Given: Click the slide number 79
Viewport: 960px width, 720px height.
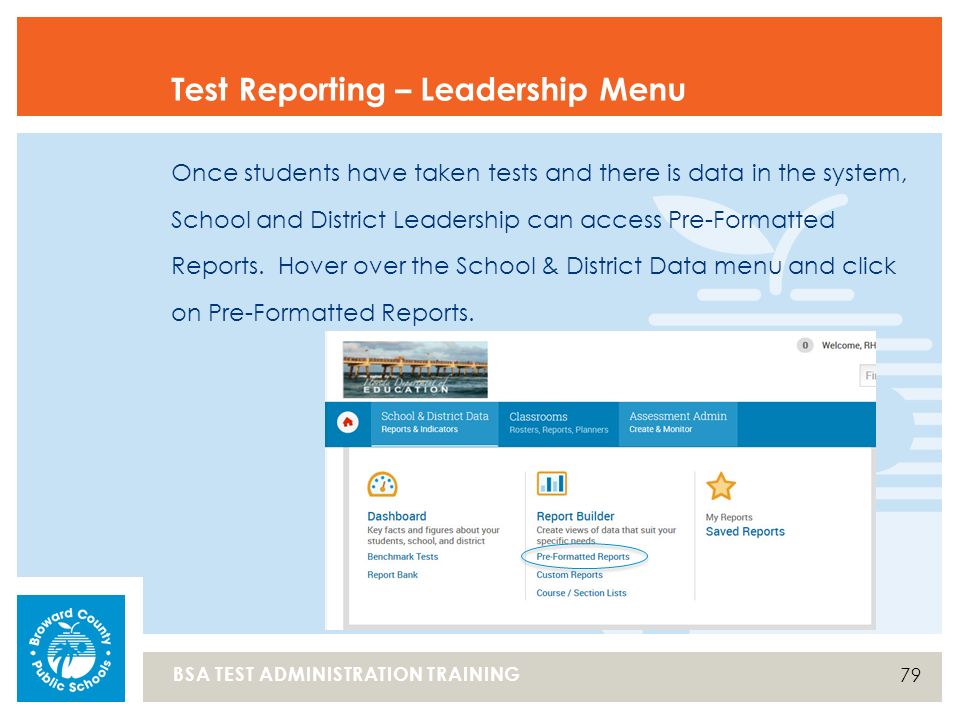Looking at the screenshot, I should point(910,675).
